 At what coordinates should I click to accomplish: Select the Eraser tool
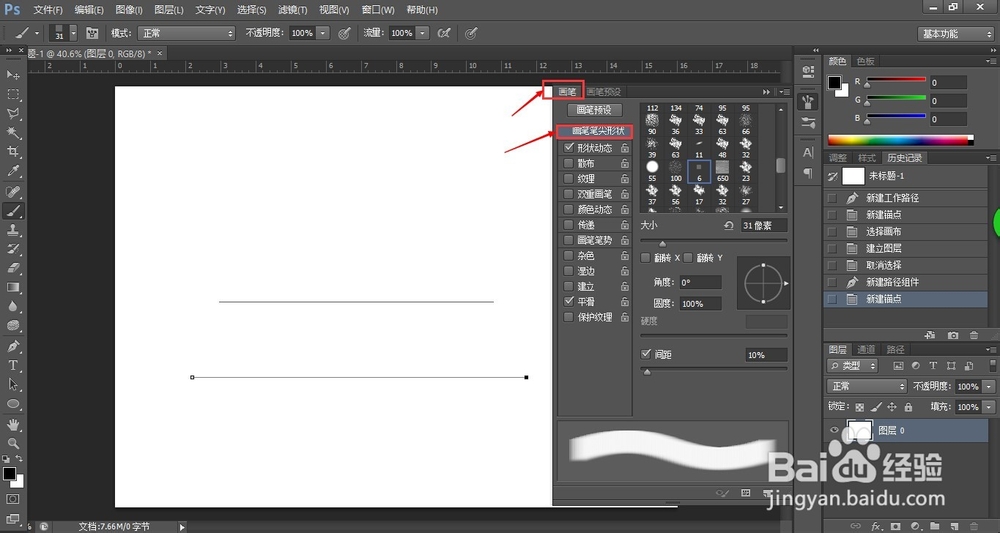13,268
